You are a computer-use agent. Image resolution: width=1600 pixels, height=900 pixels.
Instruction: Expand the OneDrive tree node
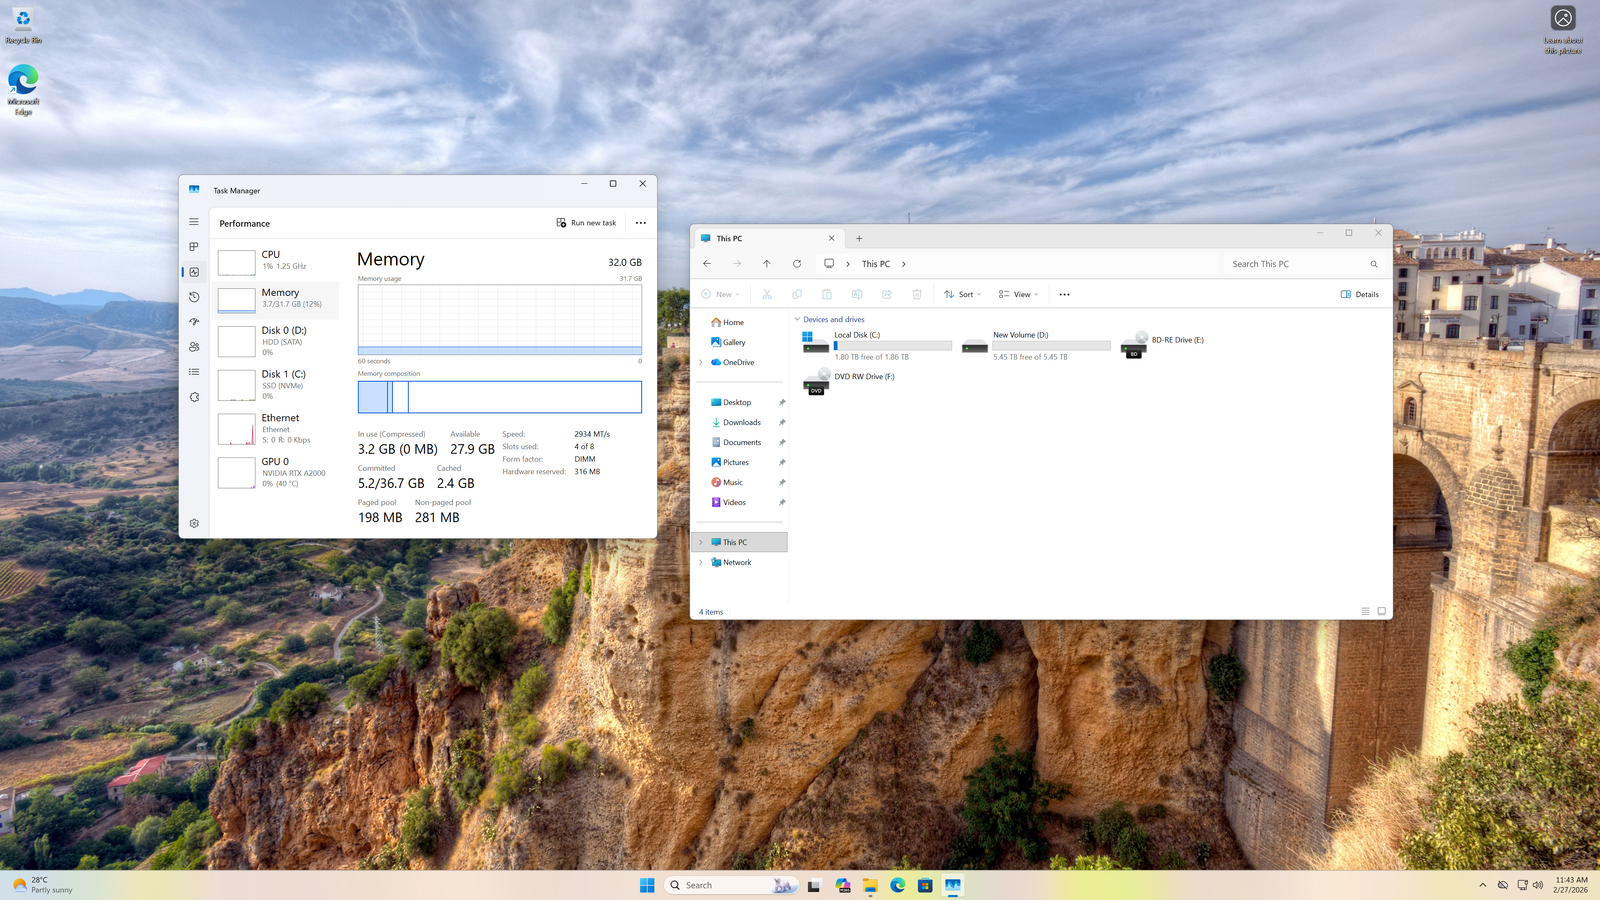[701, 362]
